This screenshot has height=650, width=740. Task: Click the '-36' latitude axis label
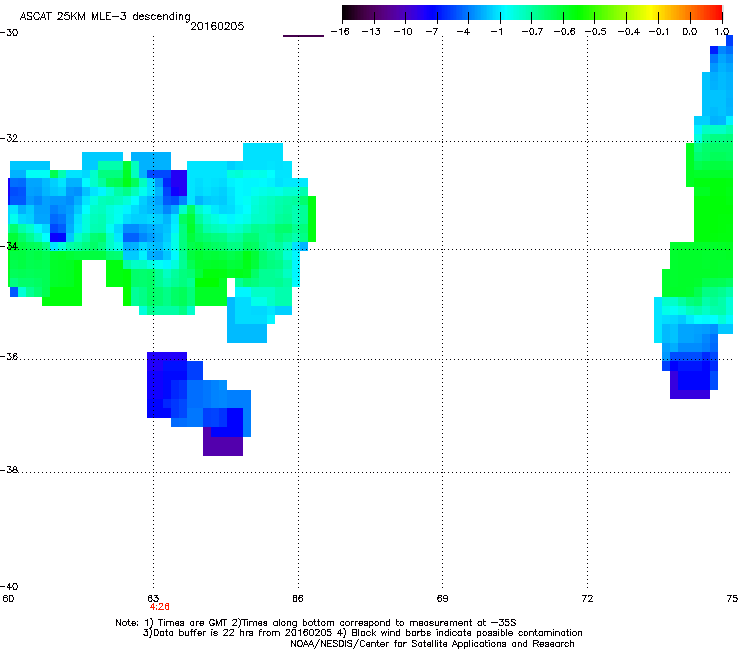[x=9, y=356]
